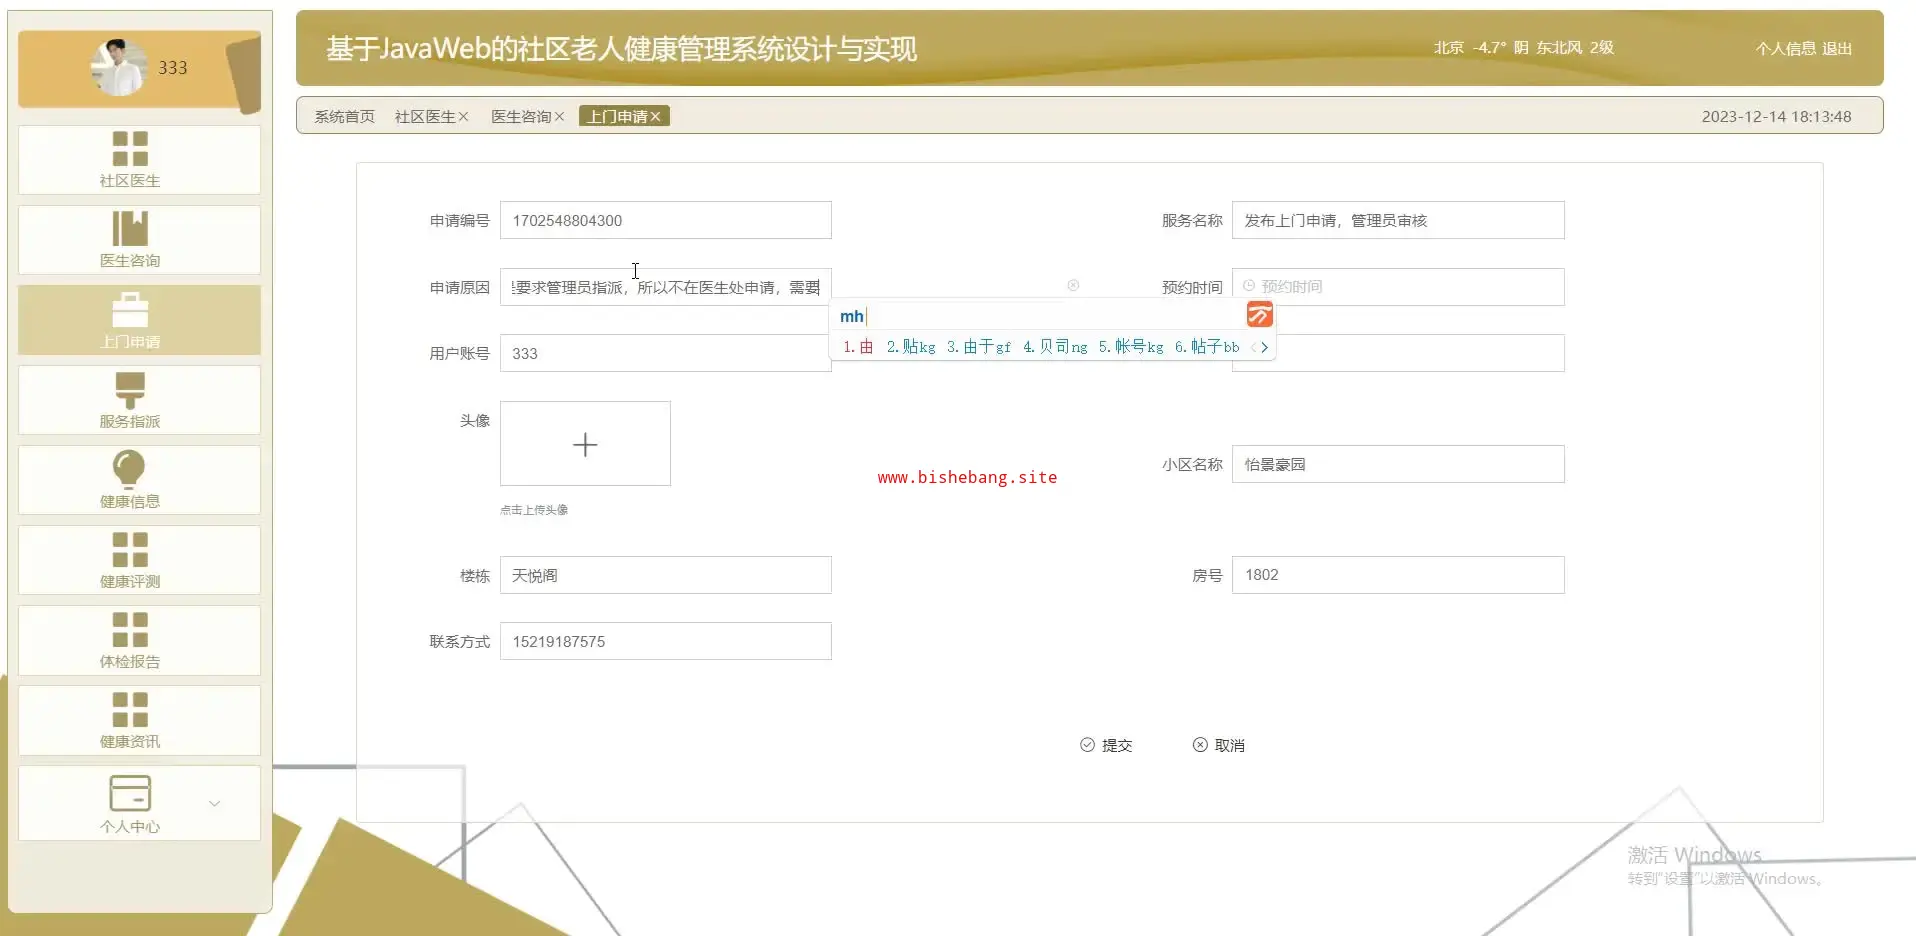This screenshot has width=1916, height=936.
Task: Click into the 申请原因 text field
Action: click(x=666, y=287)
